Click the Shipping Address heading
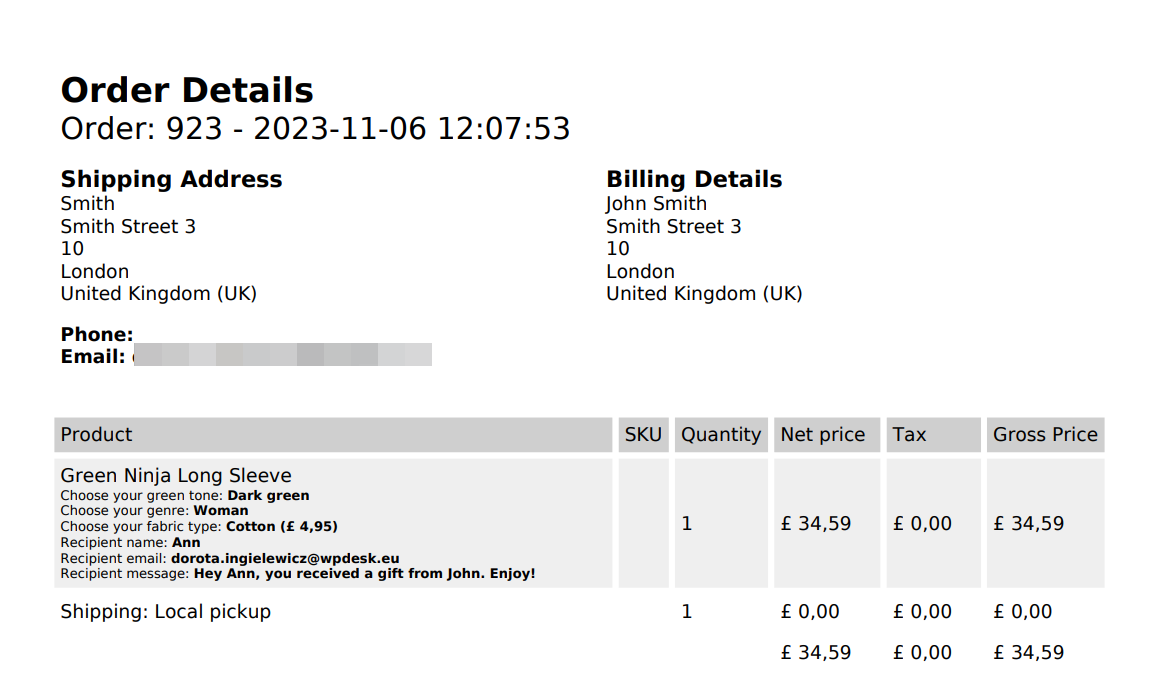 click(x=171, y=180)
